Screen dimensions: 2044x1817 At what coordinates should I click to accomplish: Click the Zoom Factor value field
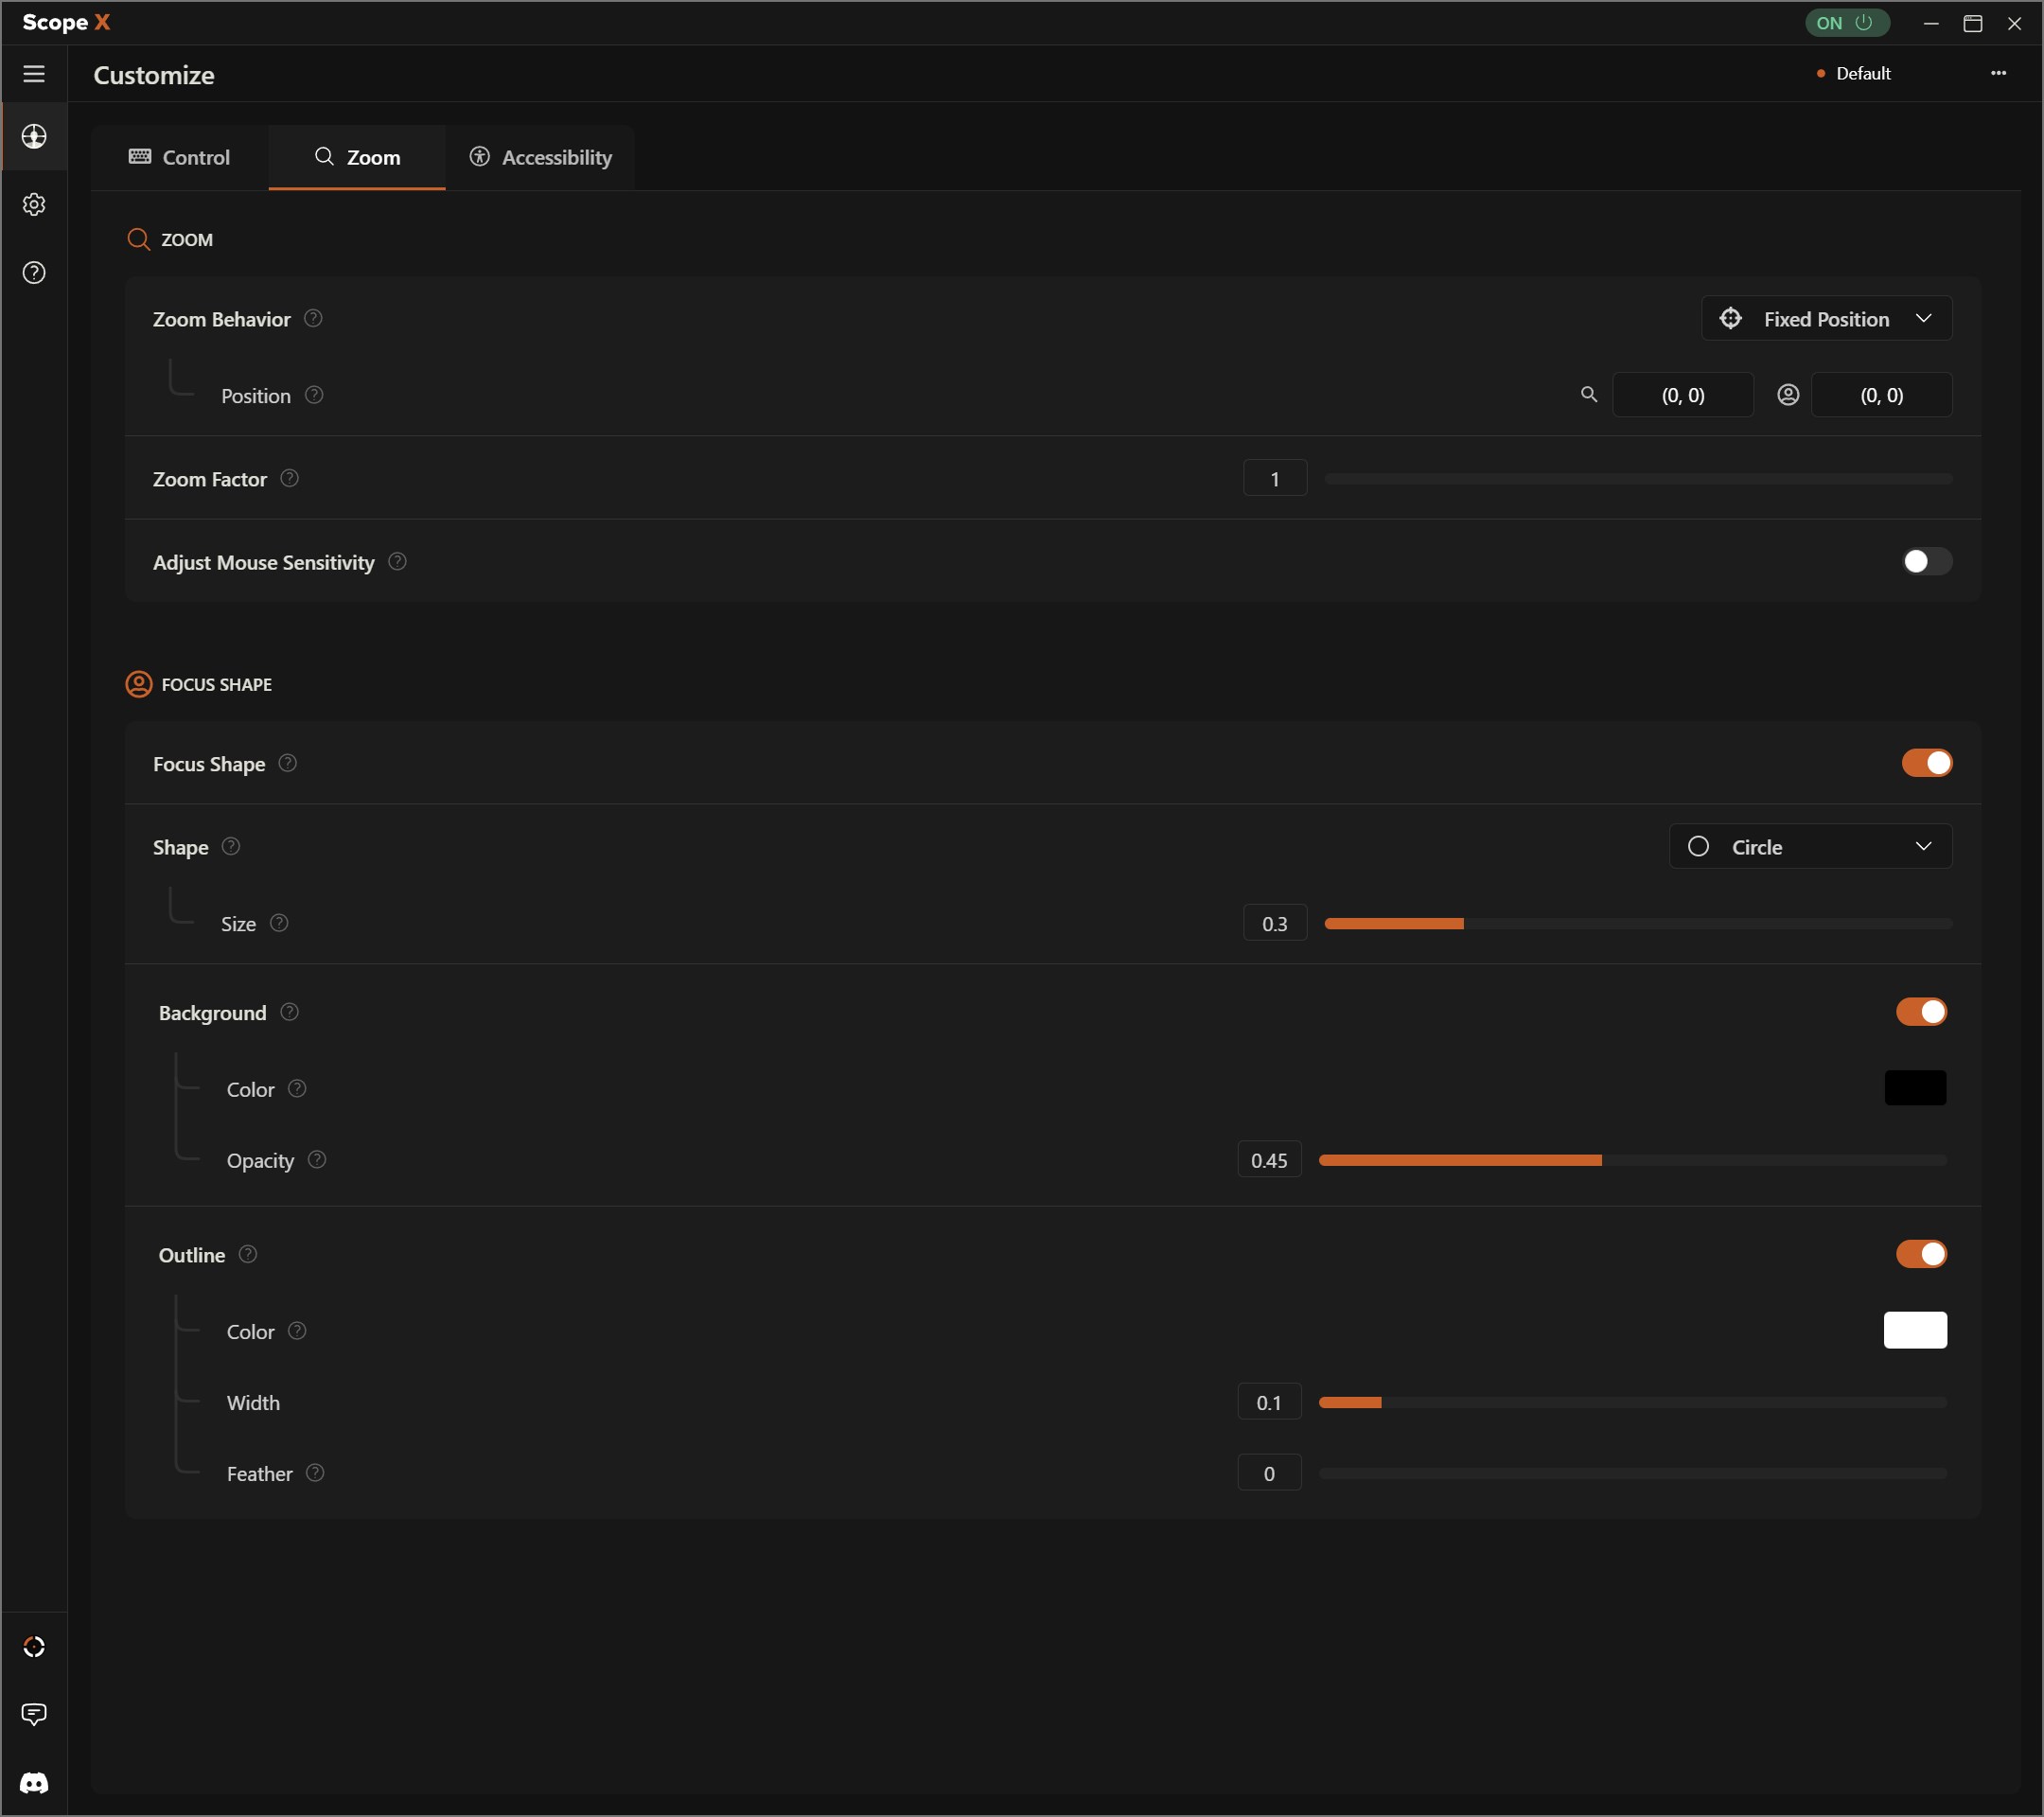click(x=1274, y=478)
